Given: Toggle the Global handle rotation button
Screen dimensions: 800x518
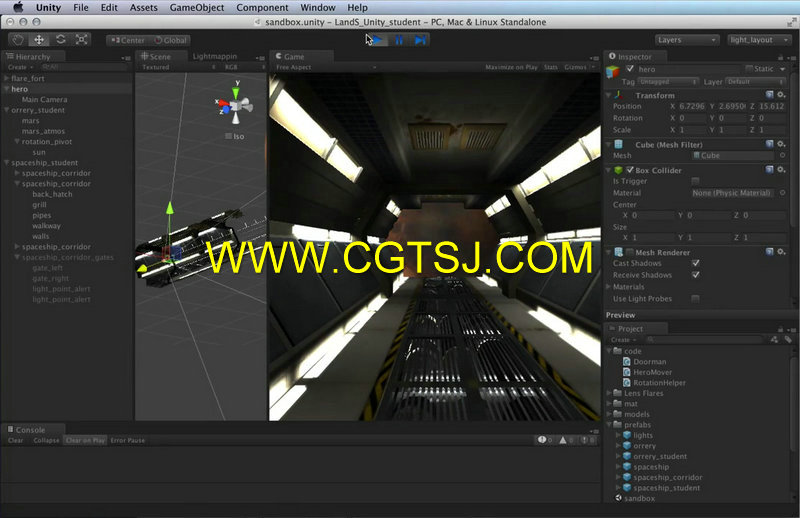Looking at the screenshot, I should coord(170,40).
